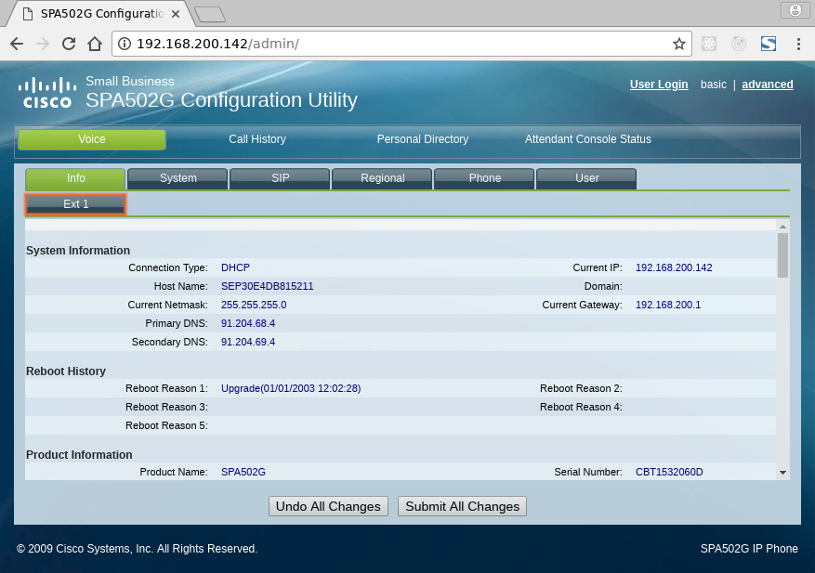The width and height of the screenshot is (815, 573).
Task: Click the Product Name value SPA502G
Action: tap(243, 472)
